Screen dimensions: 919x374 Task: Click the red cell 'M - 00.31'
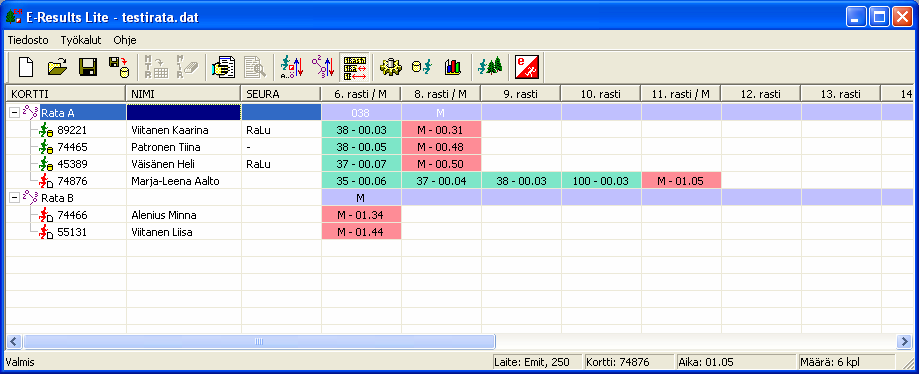441,130
